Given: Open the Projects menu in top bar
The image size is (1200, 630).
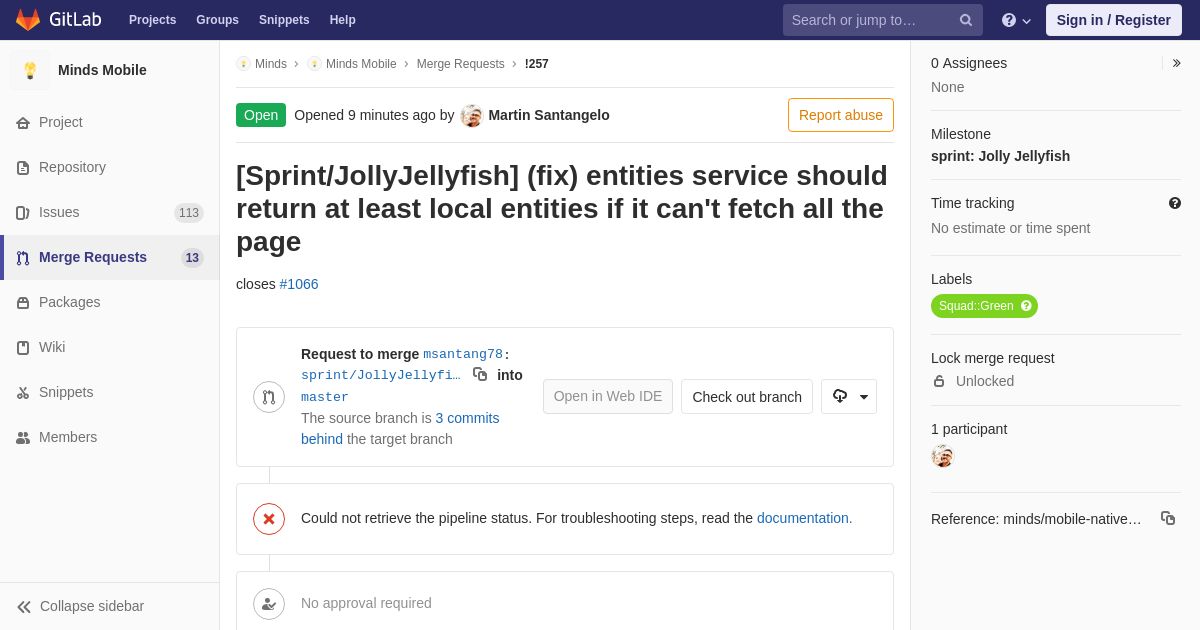Looking at the screenshot, I should pos(152,20).
